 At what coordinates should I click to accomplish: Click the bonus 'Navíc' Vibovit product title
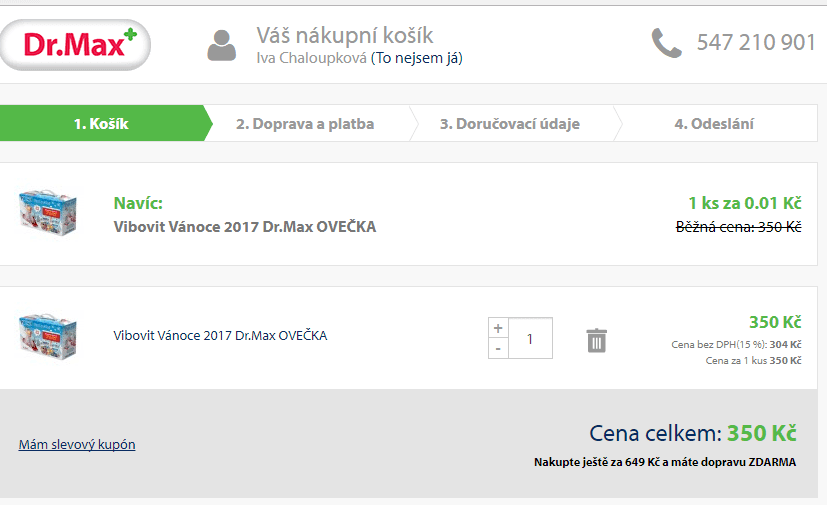click(245, 227)
